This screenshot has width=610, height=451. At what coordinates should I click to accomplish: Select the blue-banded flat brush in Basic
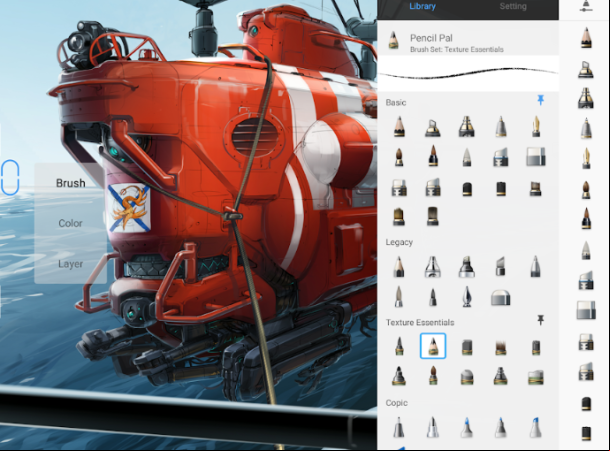click(501, 158)
